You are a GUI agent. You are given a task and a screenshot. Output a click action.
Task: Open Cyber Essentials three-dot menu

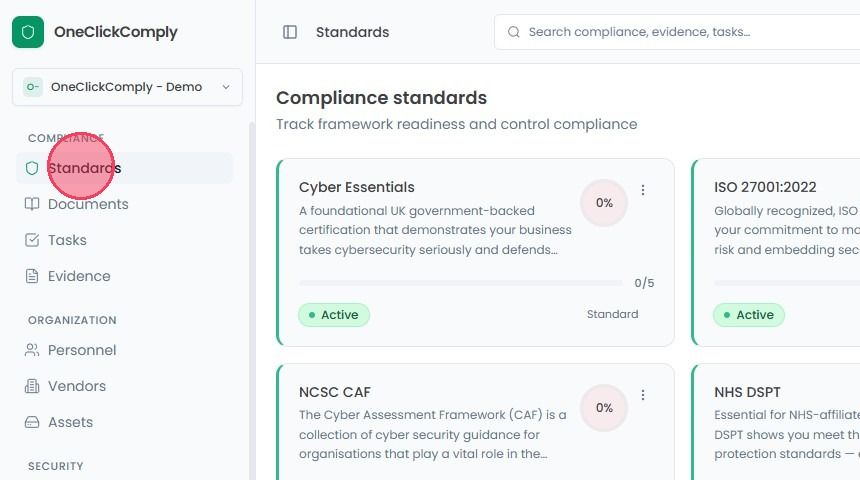[x=643, y=190]
